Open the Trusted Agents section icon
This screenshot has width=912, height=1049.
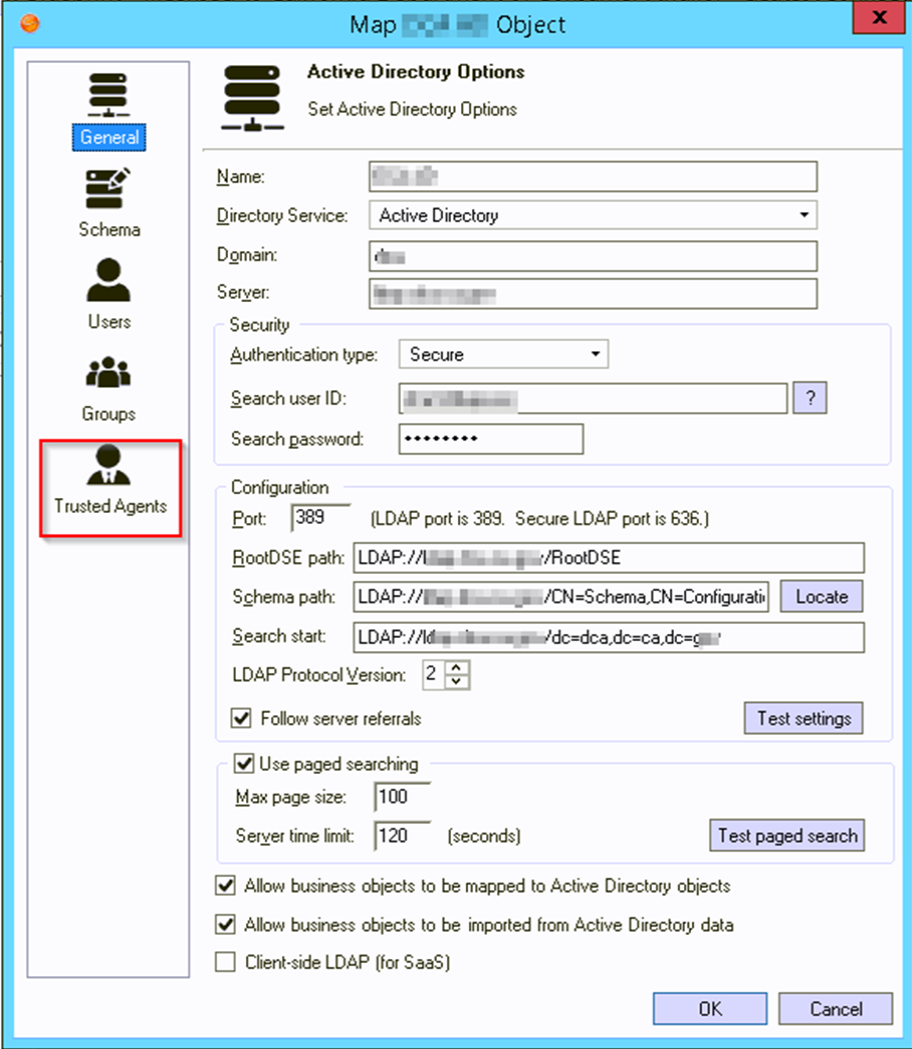109,466
